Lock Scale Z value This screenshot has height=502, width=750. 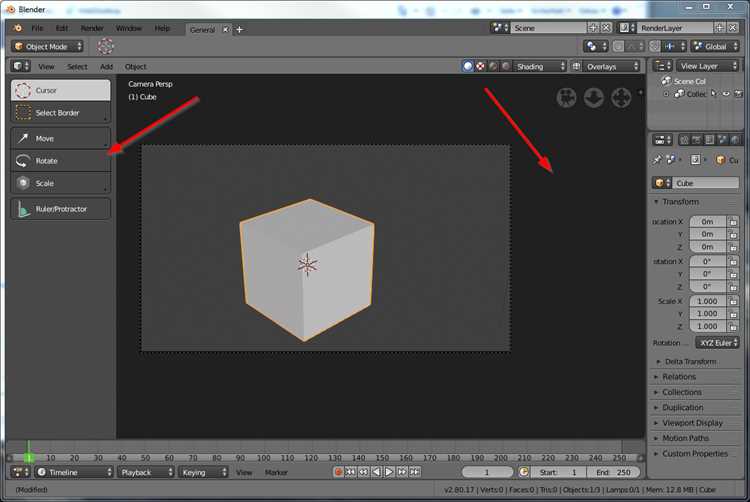pyautogui.click(x=733, y=327)
